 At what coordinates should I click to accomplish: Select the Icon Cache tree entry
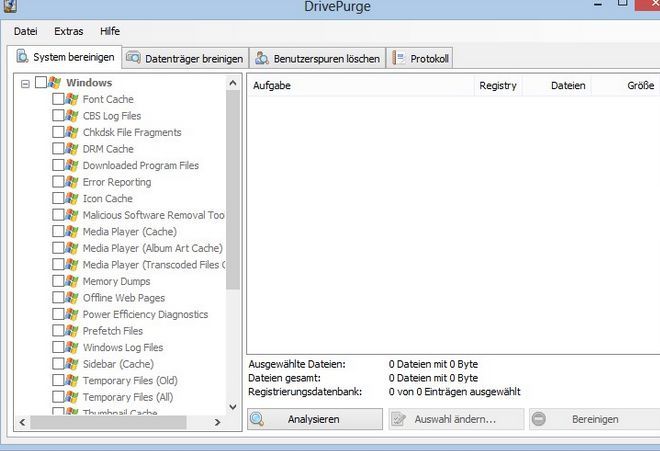[x=108, y=198]
